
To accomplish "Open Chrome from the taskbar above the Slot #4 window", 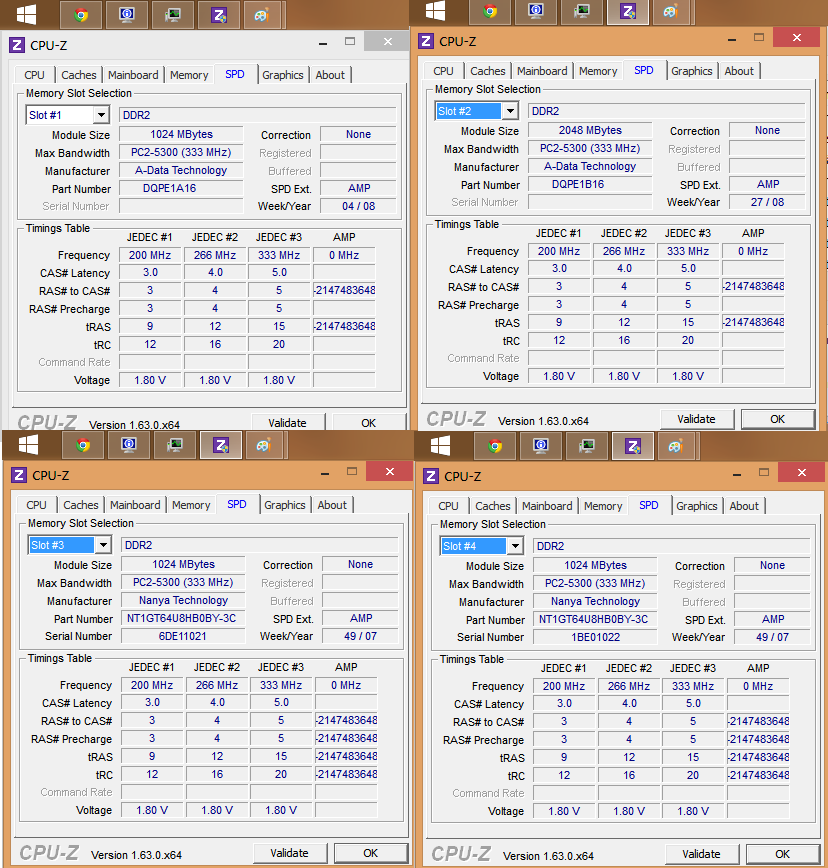I will tap(495, 446).
